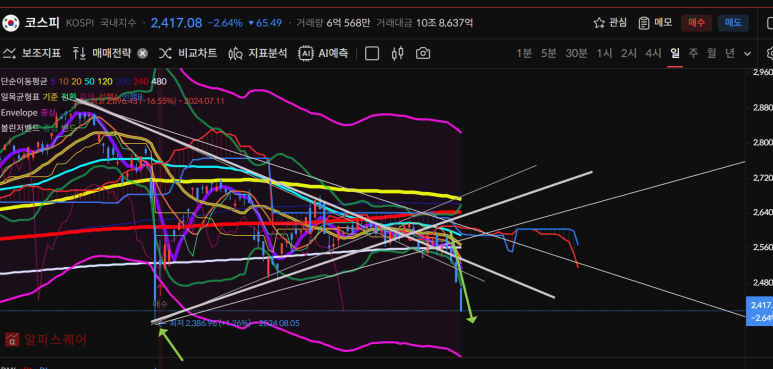Open AI예측 AI prediction
The width and height of the screenshot is (773, 369).
click(x=323, y=53)
